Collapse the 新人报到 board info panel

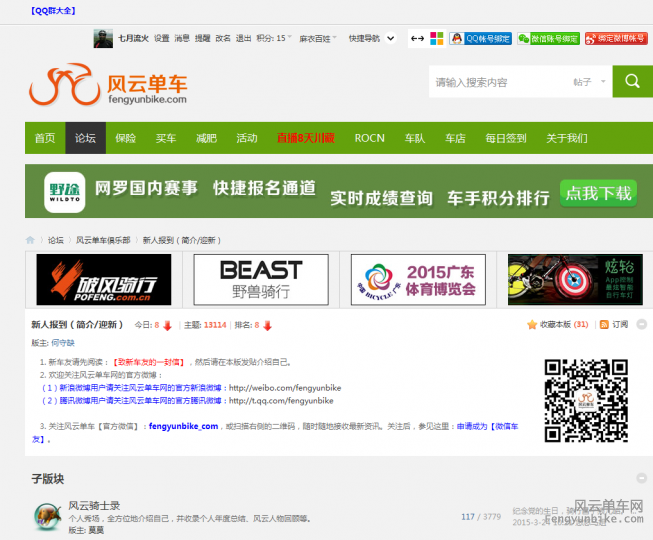(x=641, y=325)
